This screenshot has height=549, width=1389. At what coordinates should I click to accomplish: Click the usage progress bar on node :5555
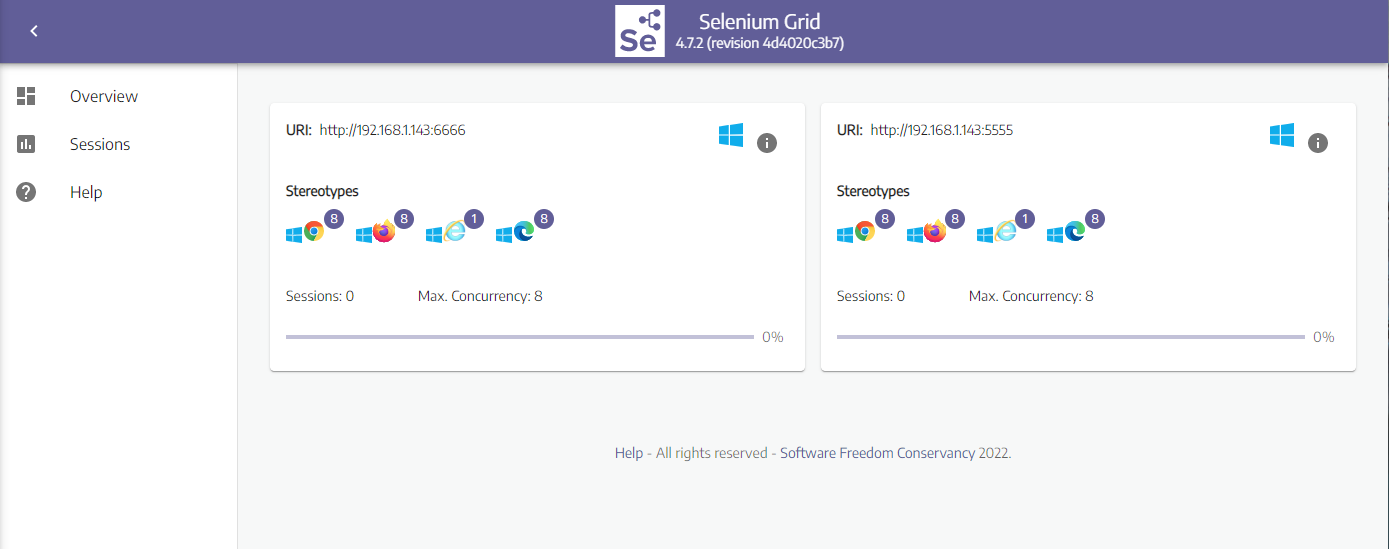click(x=1071, y=337)
